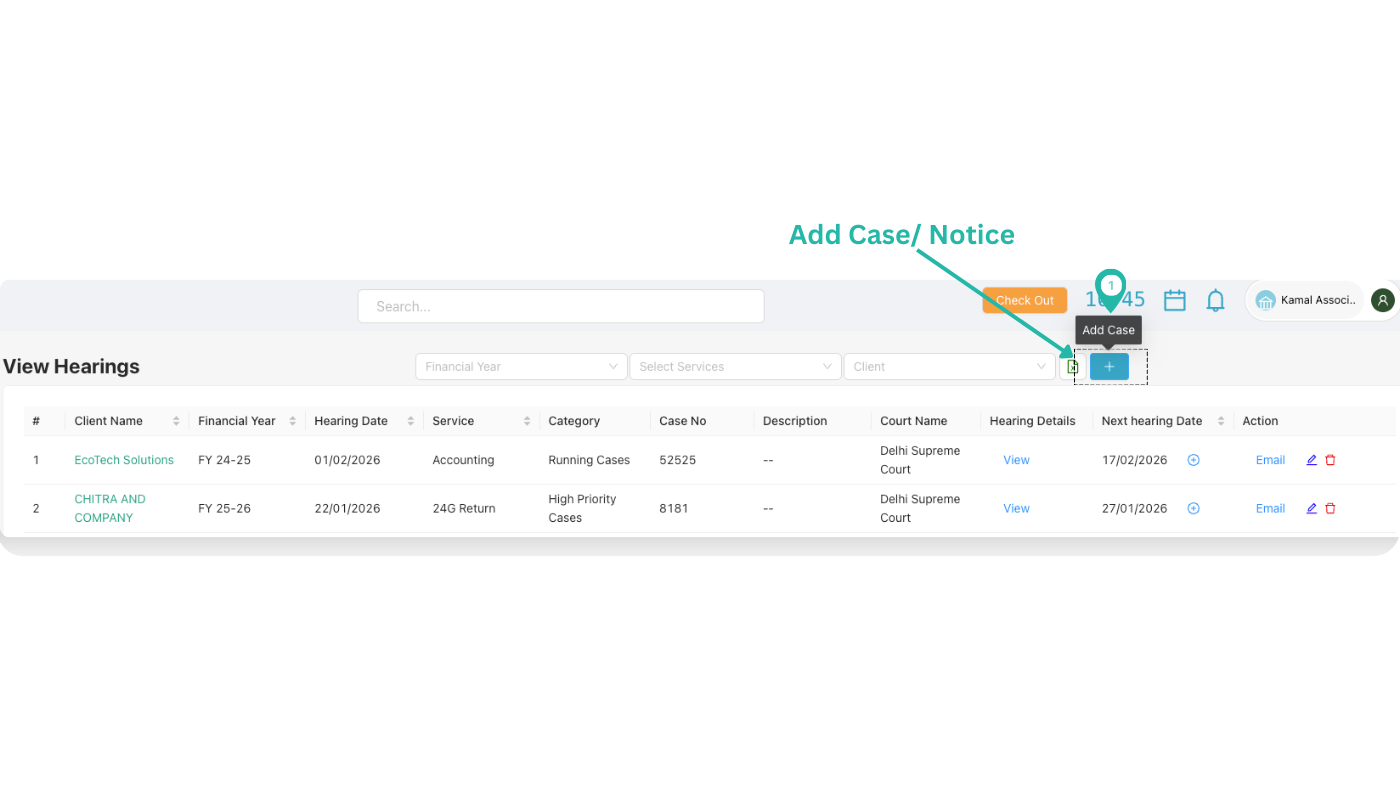Expand the Select Services dropdown
Screen dimensions: 1400x800
(x=735, y=367)
